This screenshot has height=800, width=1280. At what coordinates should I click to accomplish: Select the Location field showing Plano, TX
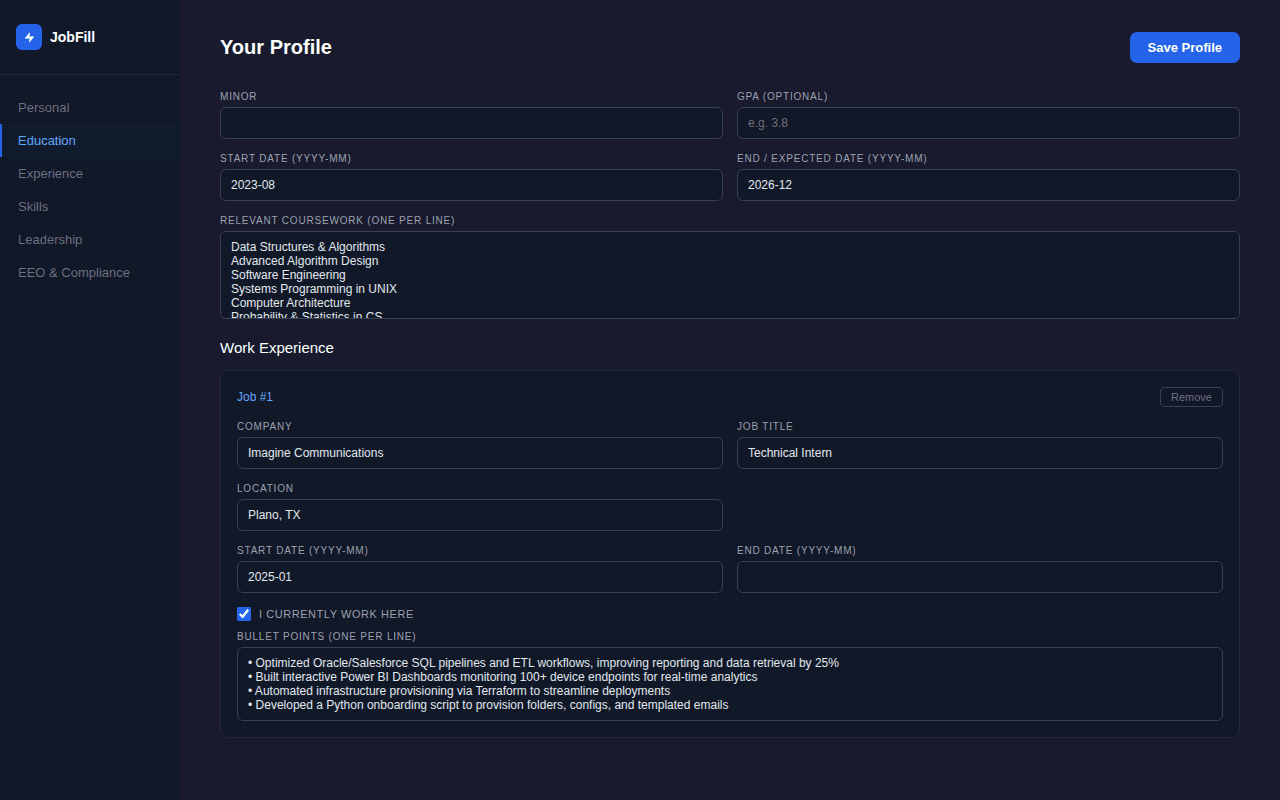click(x=479, y=515)
